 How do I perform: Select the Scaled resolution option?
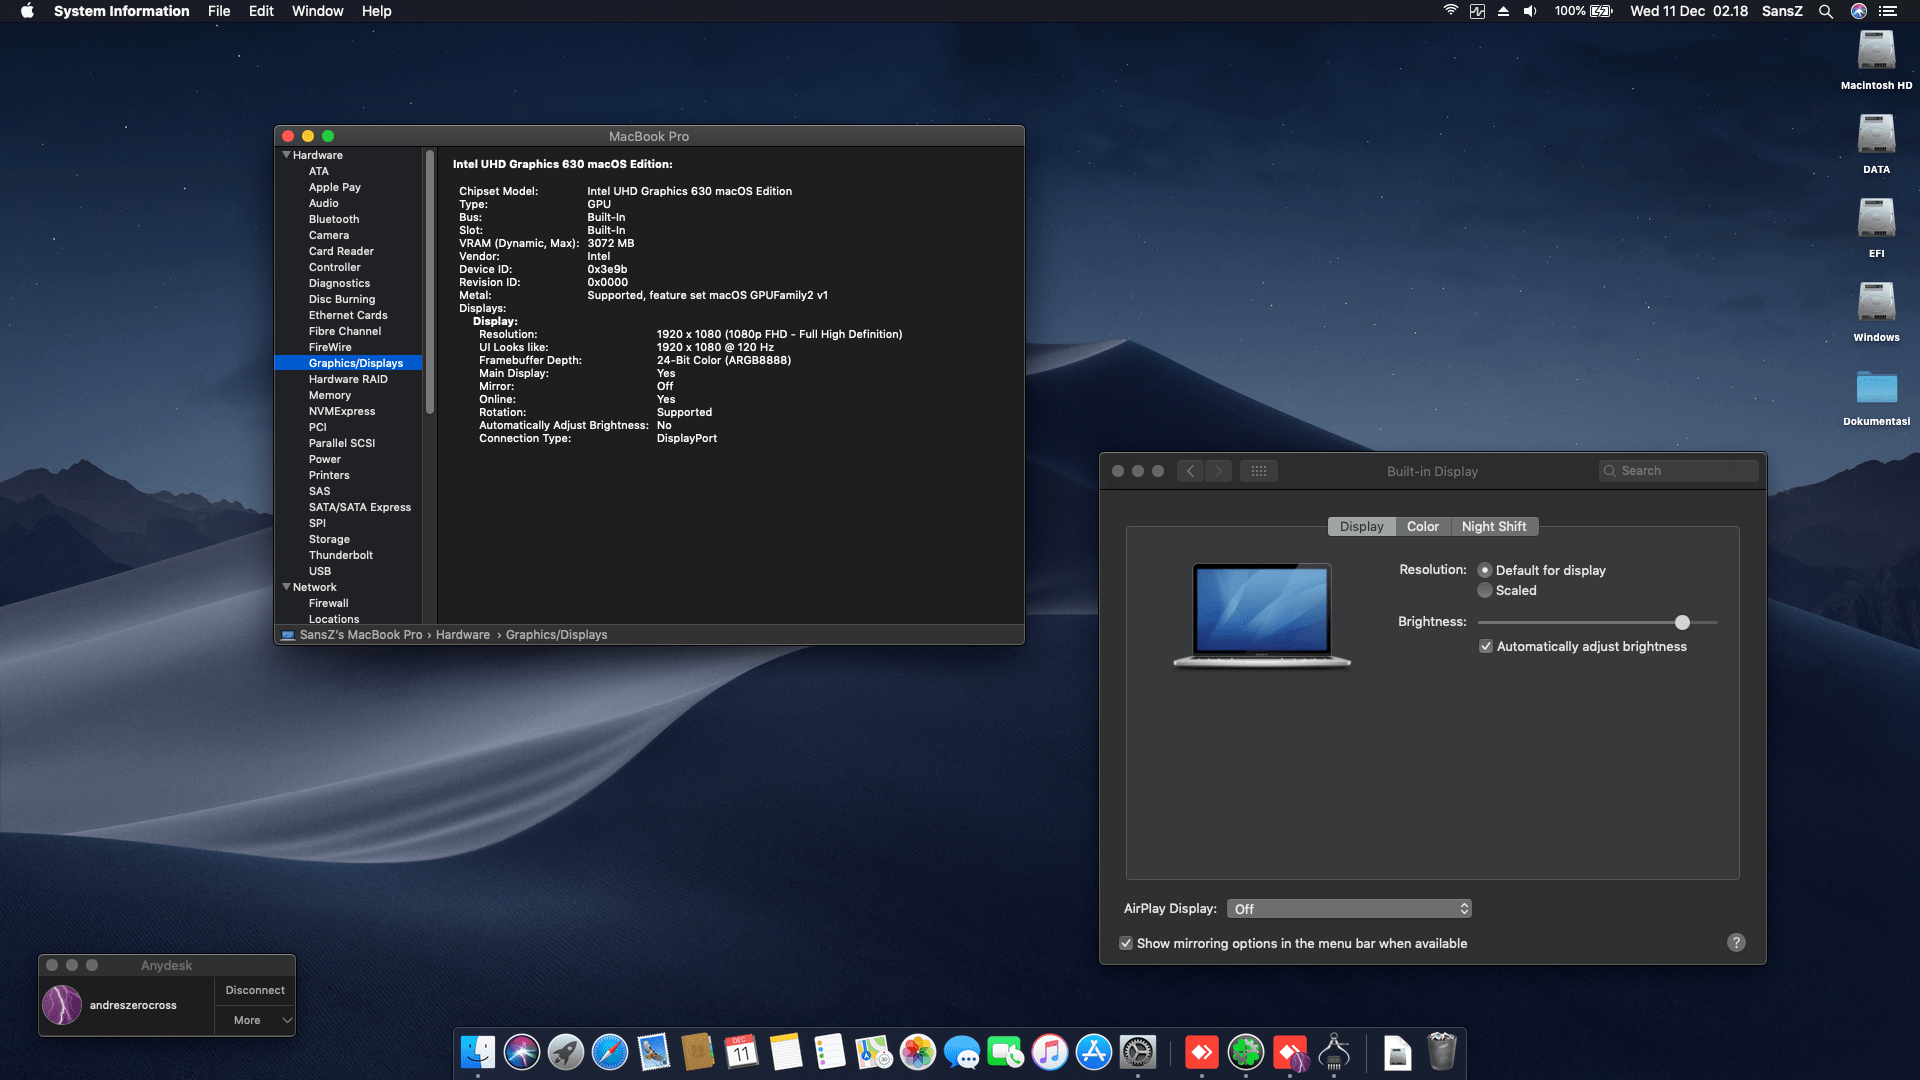click(x=1485, y=590)
